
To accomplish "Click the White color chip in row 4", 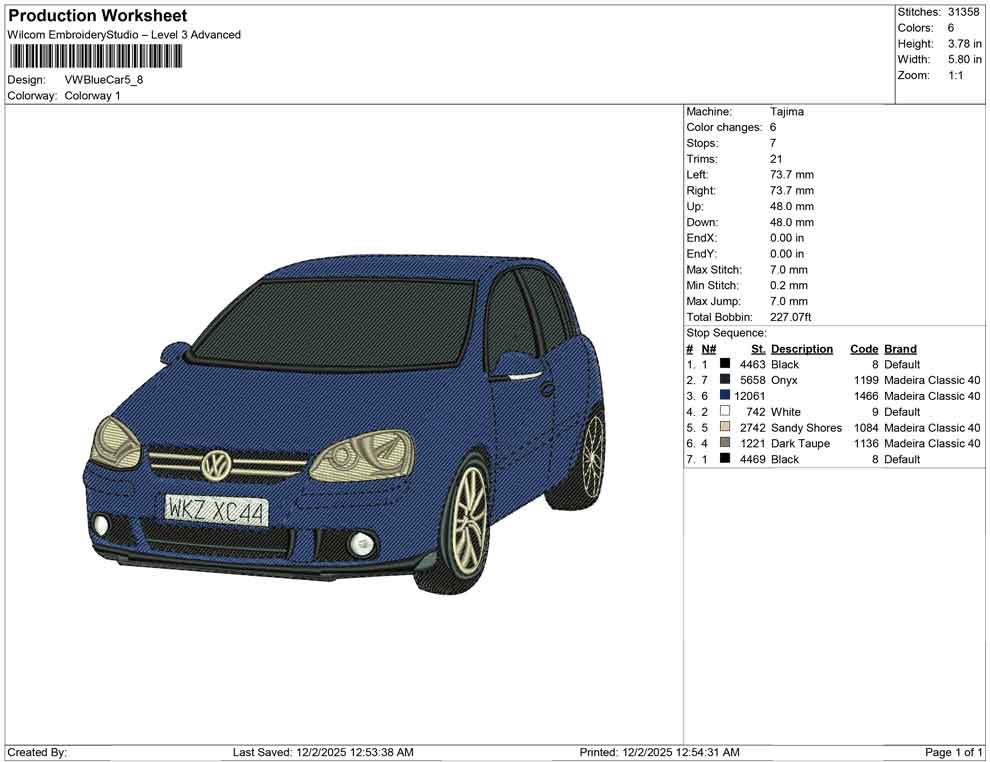I will click(x=724, y=411).
